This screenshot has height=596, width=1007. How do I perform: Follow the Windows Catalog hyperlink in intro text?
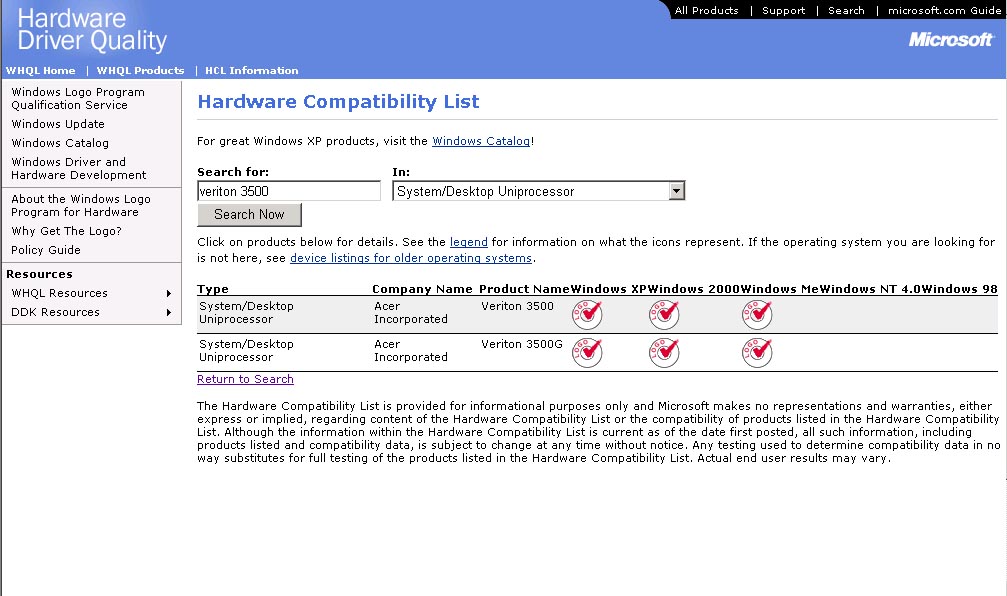point(480,142)
